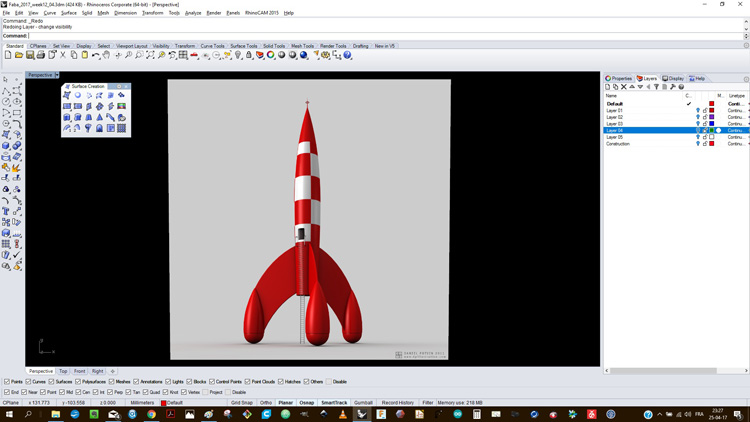
Task: Toggle visibility bulb of Construction layer
Action: (x=697, y=144)
